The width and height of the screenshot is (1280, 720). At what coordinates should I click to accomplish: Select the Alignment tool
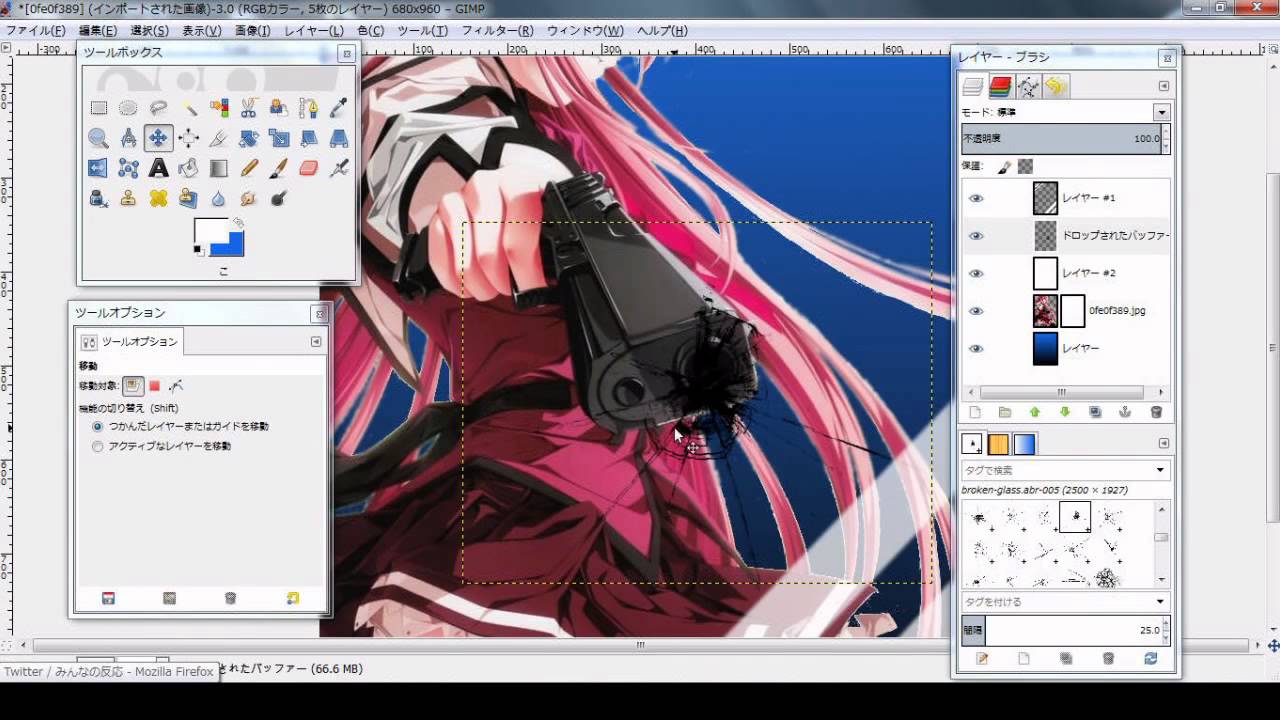pyautogui.click(x=188, y=138)
